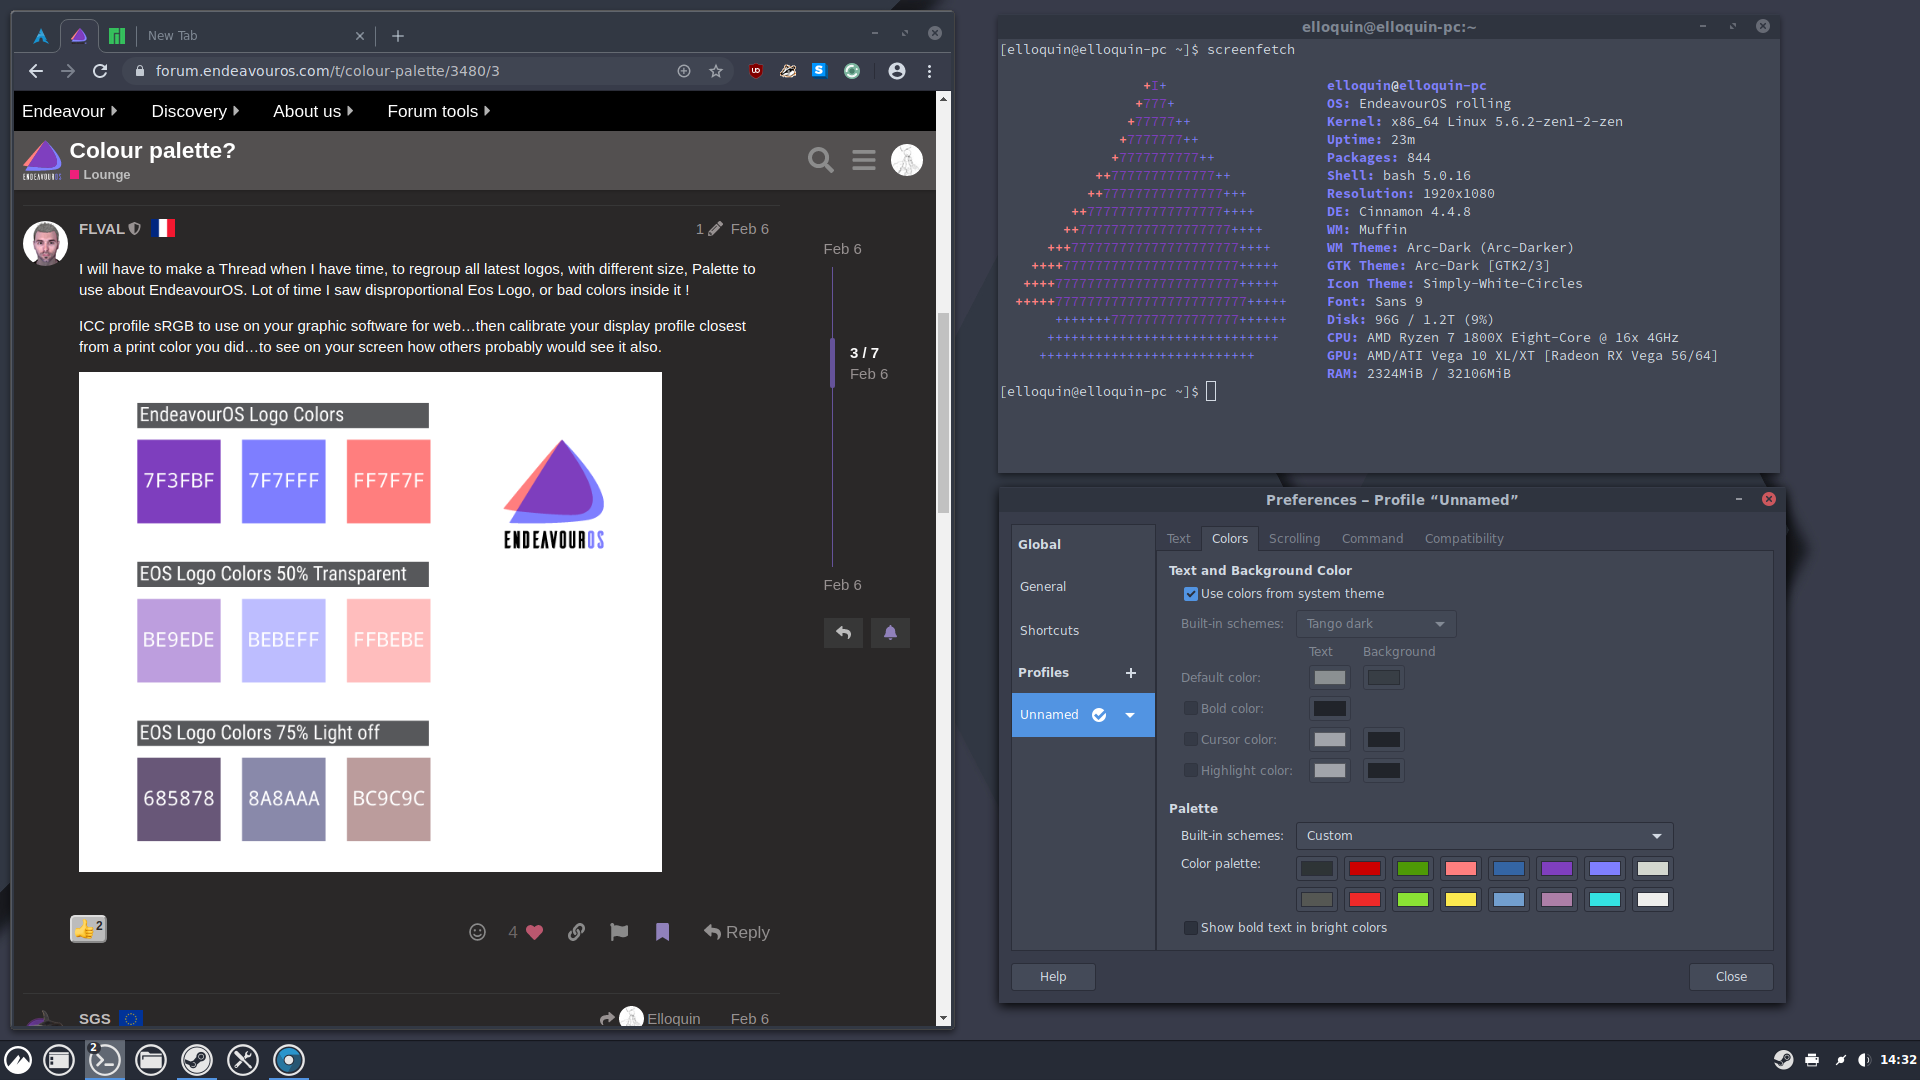Open the Tango dark built-in schemes dropdown

coord(1376,624)
